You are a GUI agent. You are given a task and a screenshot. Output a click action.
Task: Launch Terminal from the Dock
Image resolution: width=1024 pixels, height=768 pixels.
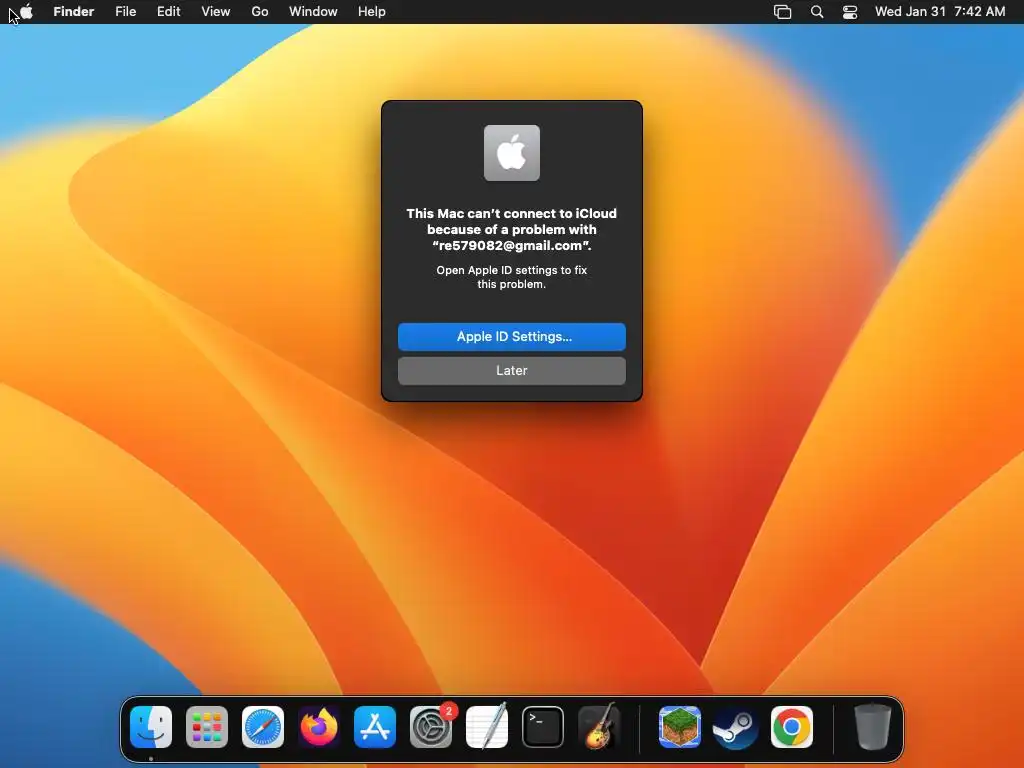(543, 727)
